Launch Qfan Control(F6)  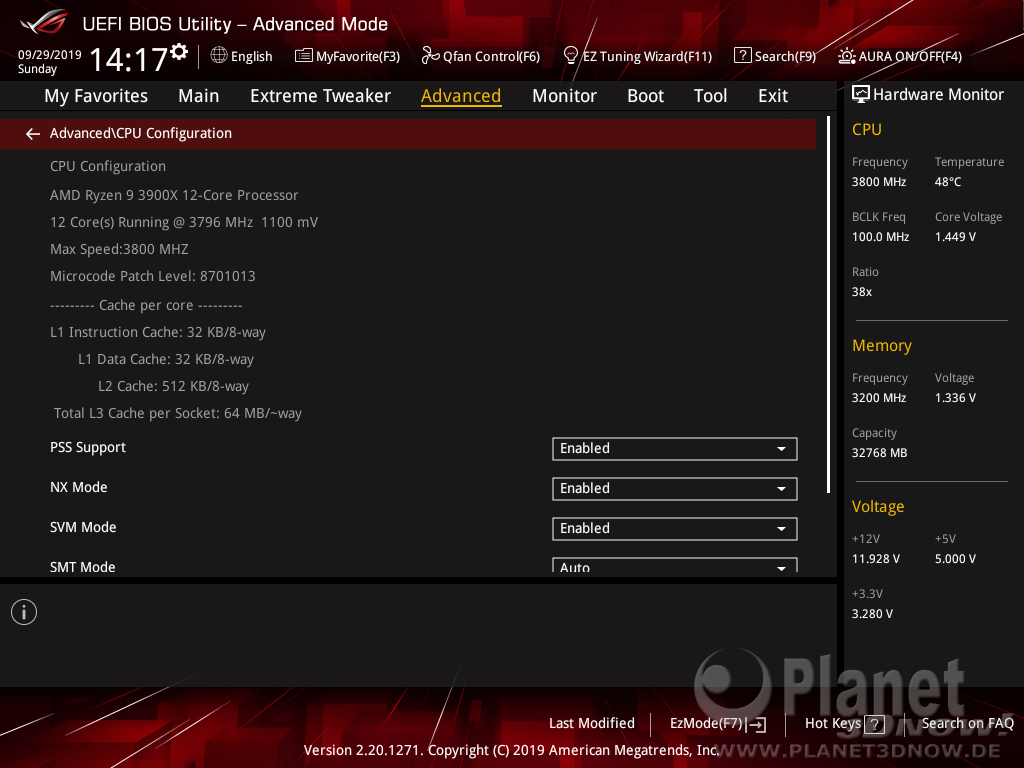pyautogui.click(x=481, y=56)
